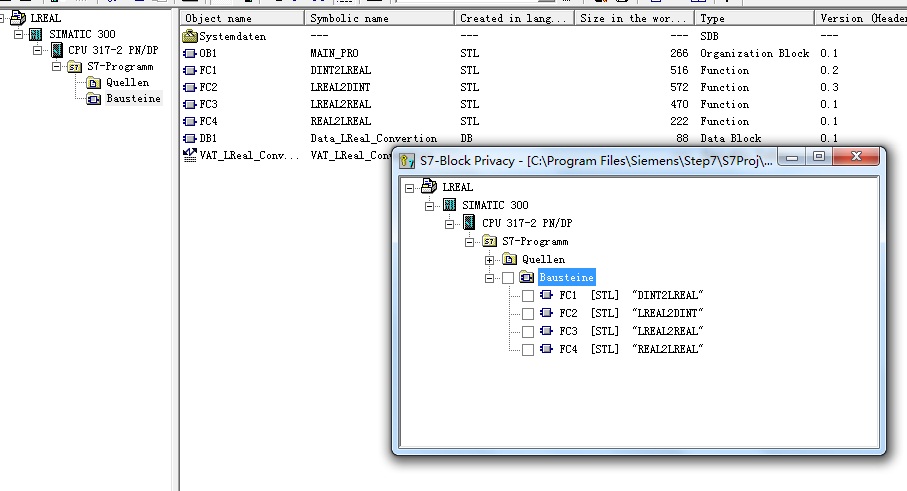Select VAT_LReal_Conv variable table icon

pyautogui.click(x=190, y=155)
